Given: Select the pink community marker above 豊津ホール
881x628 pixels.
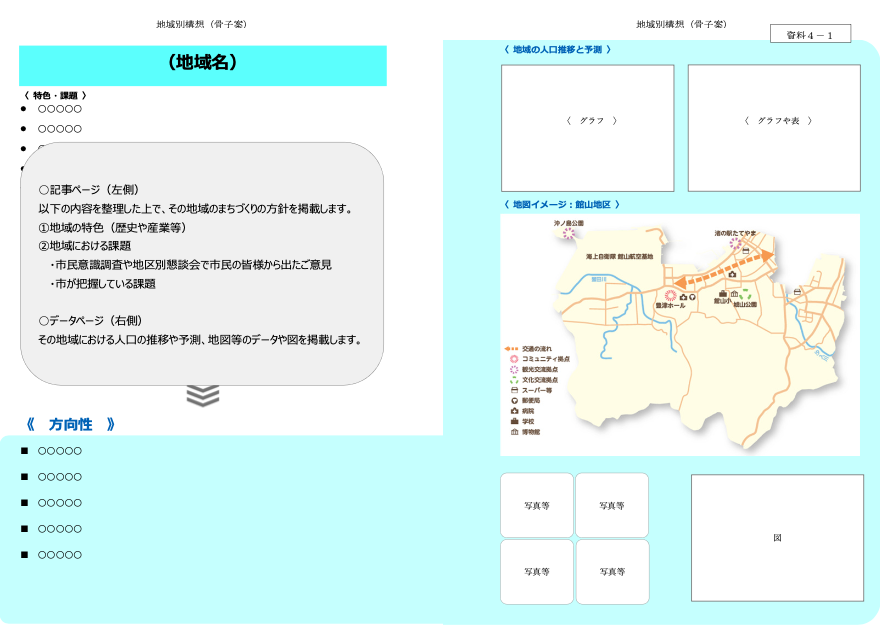Looking at the screenshot, I should (x=670, y=295).
